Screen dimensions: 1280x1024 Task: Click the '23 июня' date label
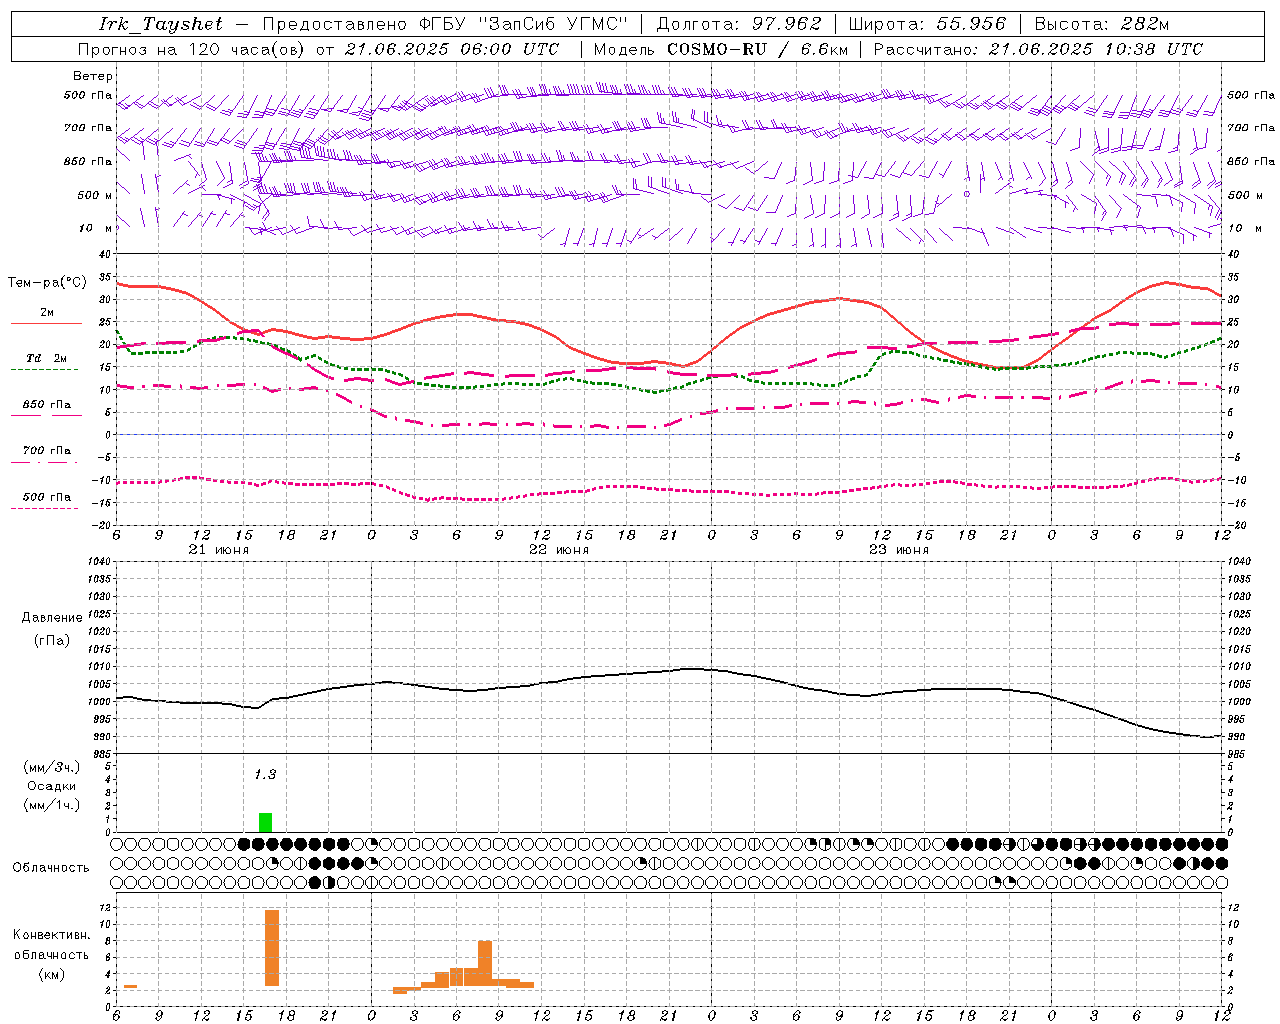point(899,550)
